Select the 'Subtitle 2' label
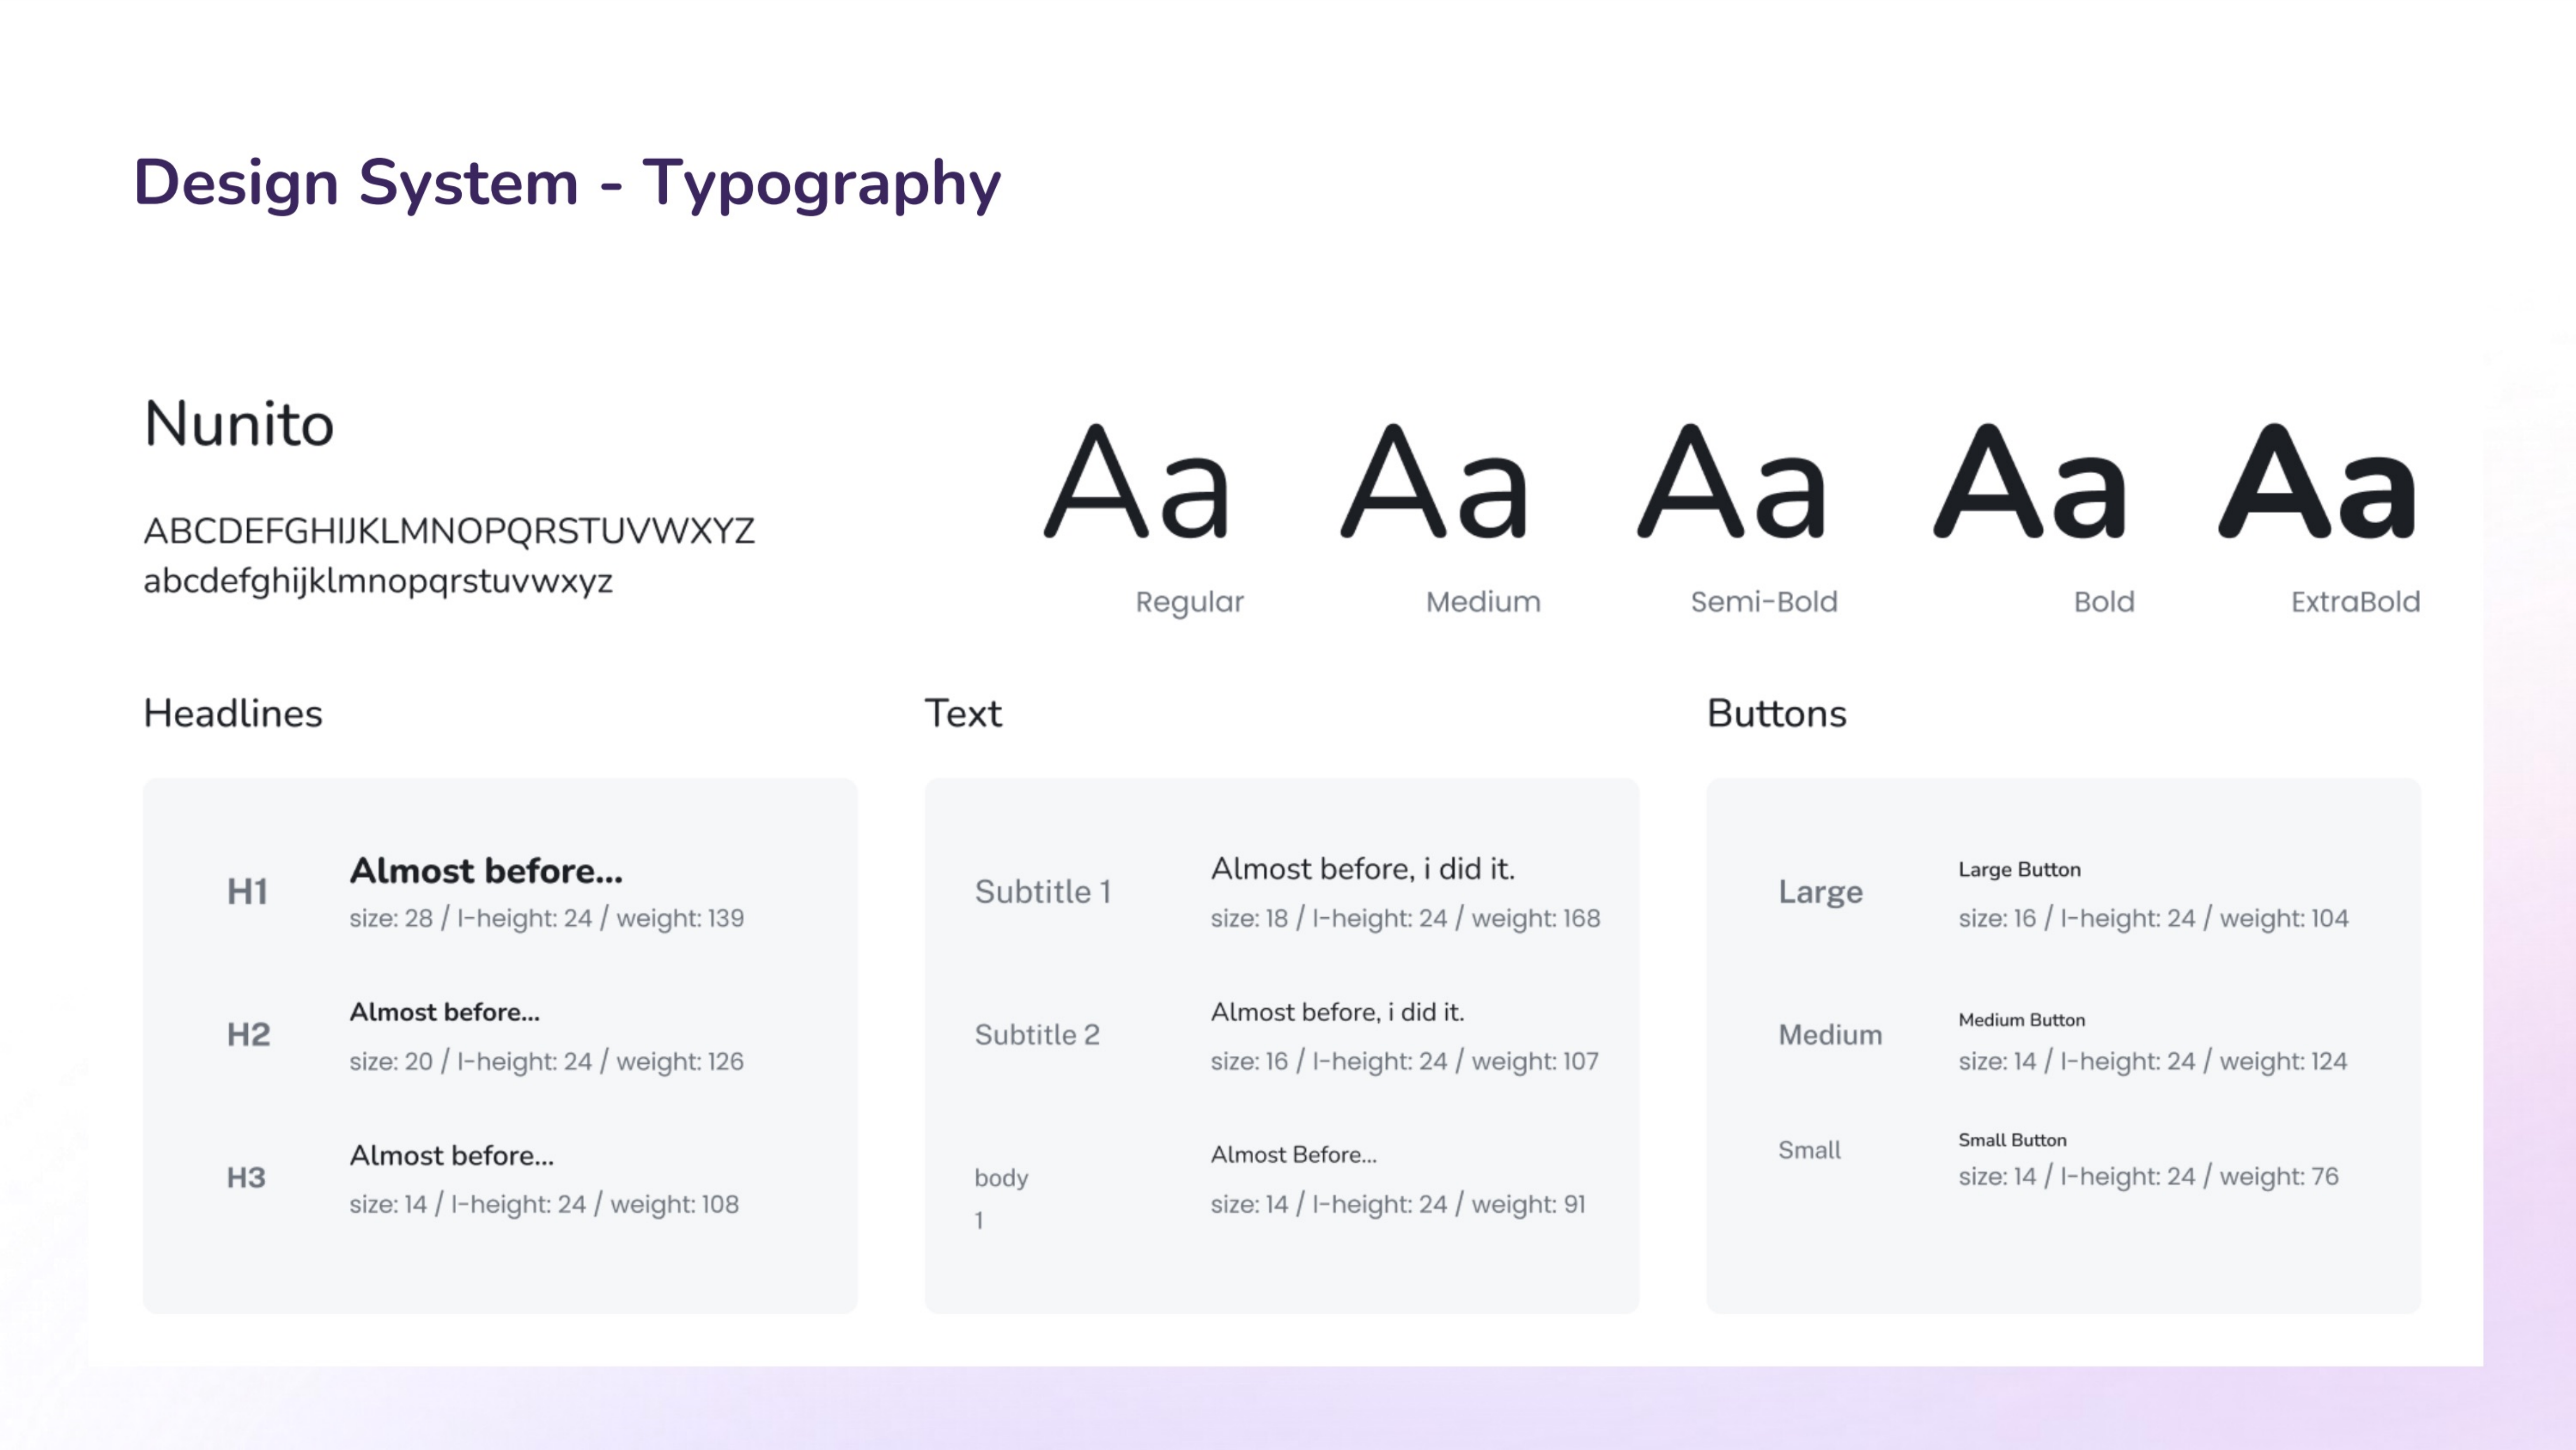 pos(1037,1035)
